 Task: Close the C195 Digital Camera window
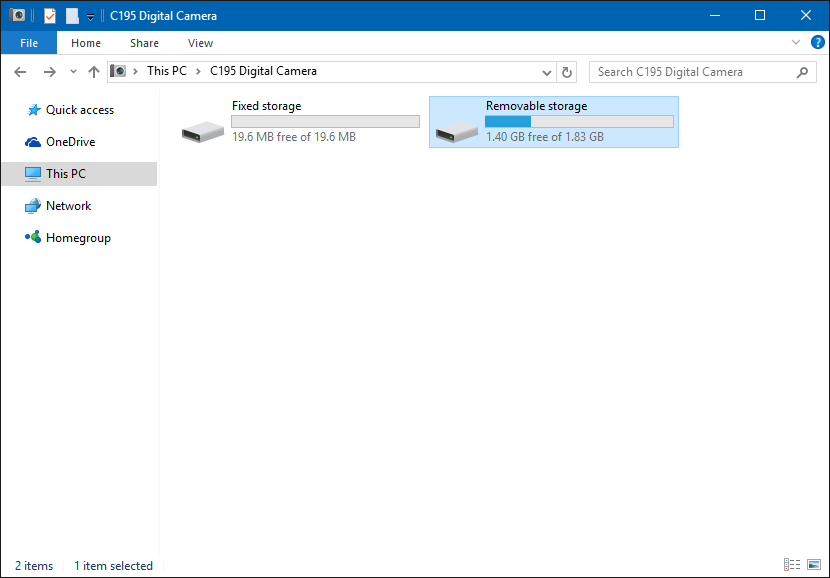point(806,15)
